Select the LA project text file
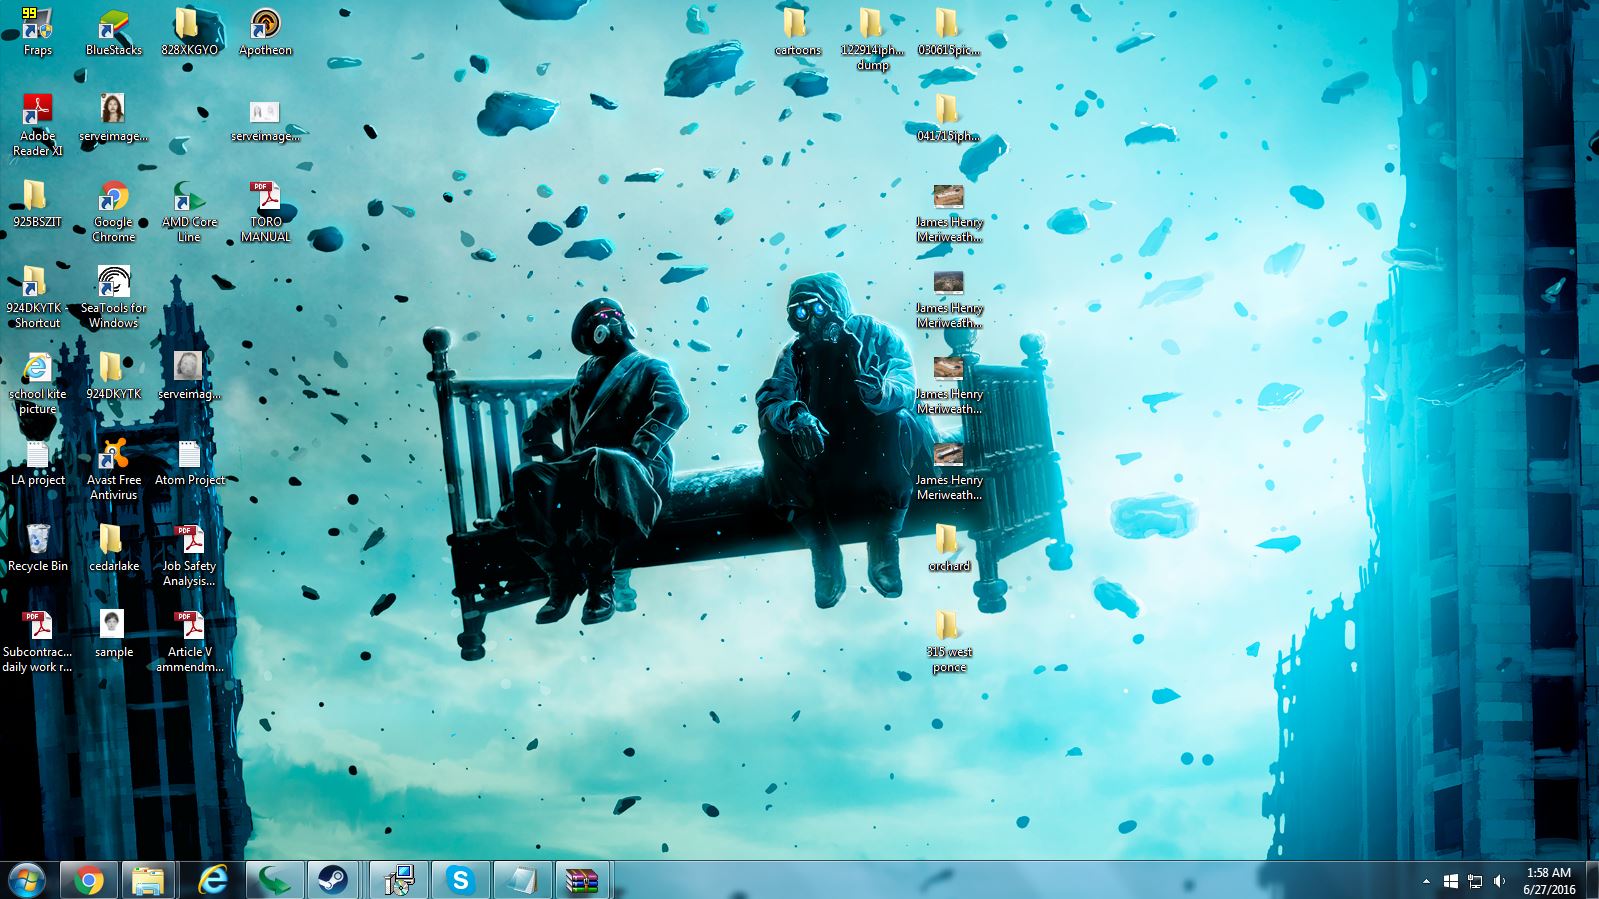The image size is (1599, 899). pyautogui.click(x=37, y=463)
